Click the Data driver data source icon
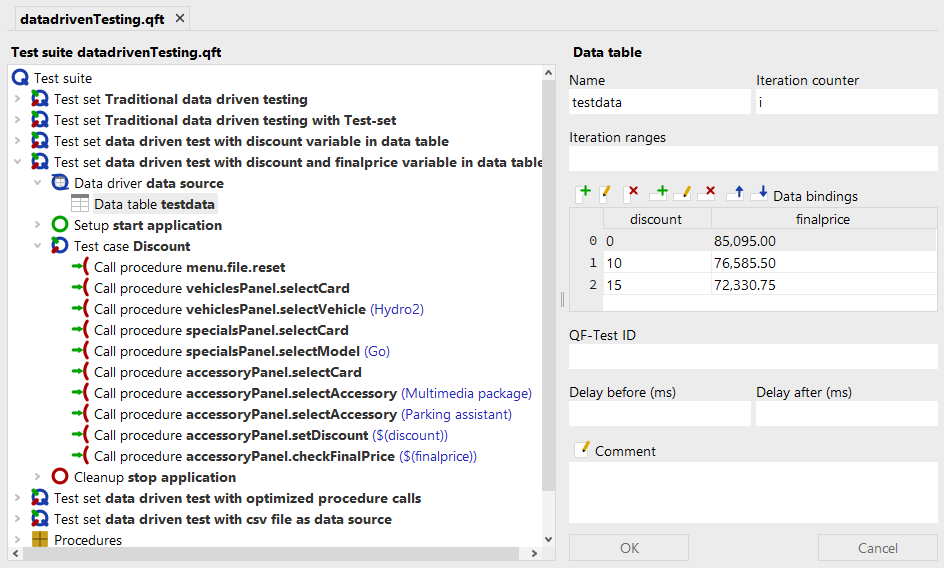This screenshot has width=944, height=568. click(60, 183)
